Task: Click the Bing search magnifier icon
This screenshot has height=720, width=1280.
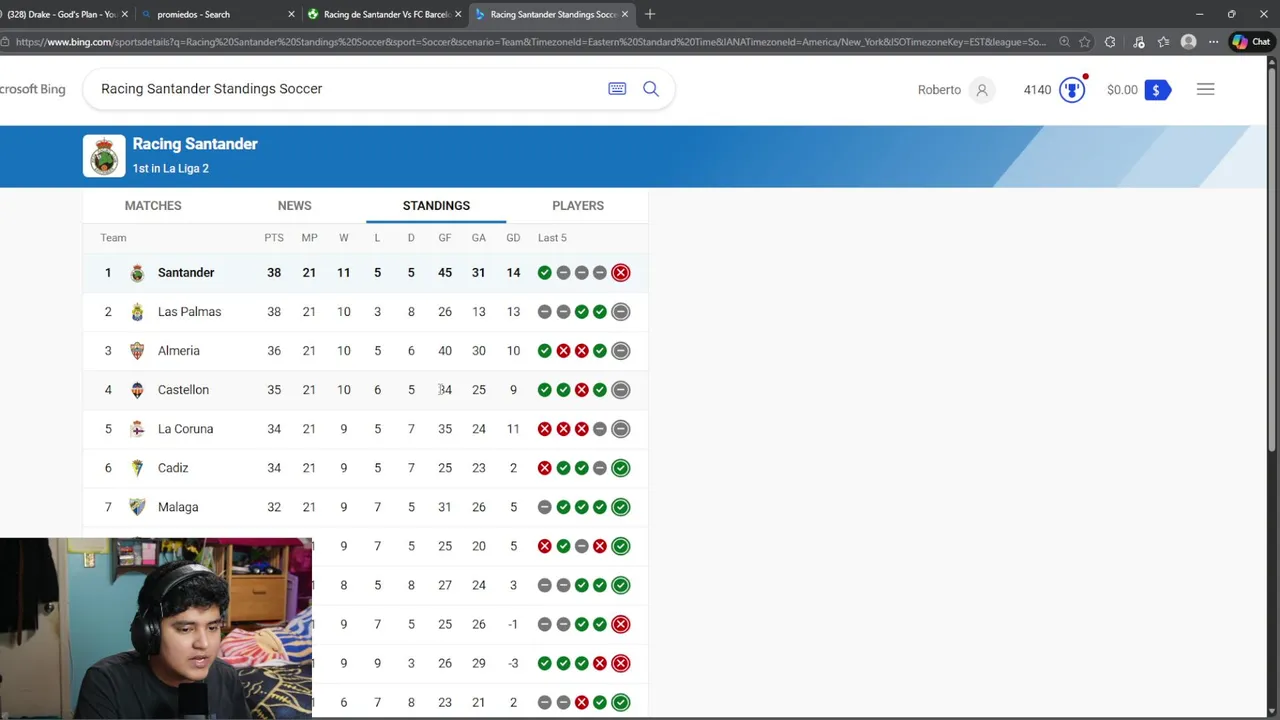Action: 651,89
